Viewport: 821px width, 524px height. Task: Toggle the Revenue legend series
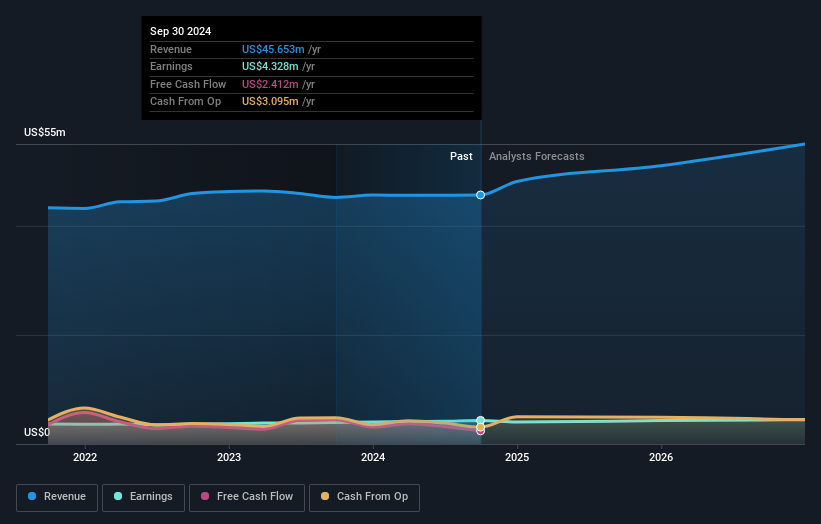(57, 497)
